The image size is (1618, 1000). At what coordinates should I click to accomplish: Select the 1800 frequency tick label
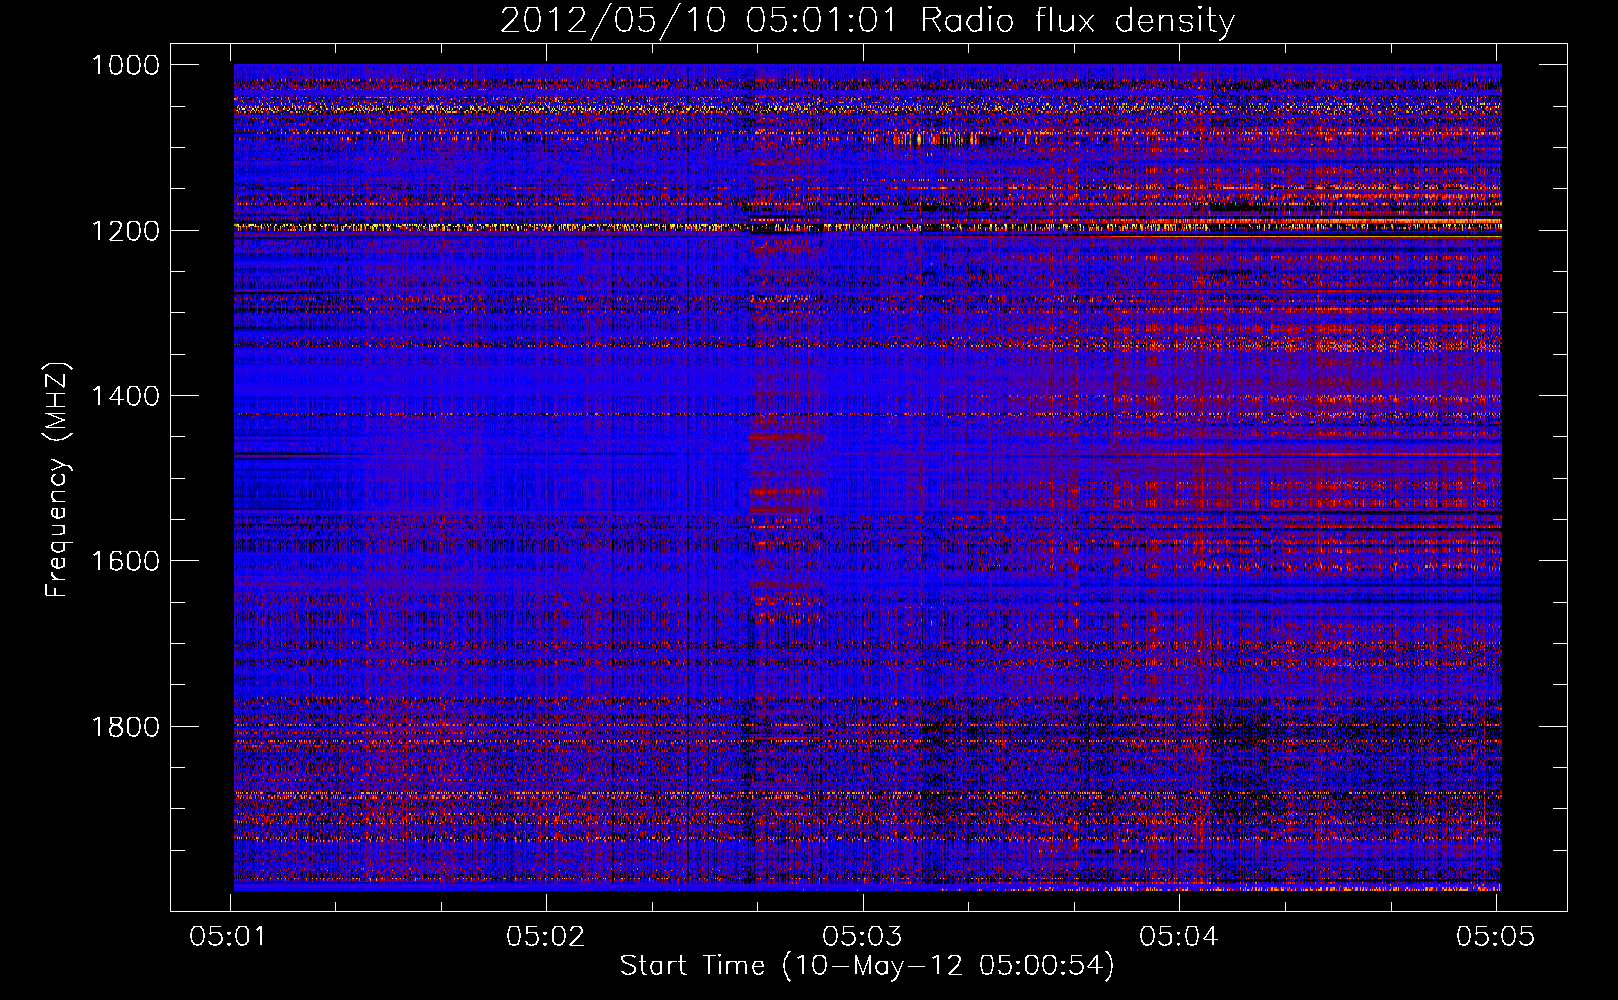click(125, 726)
